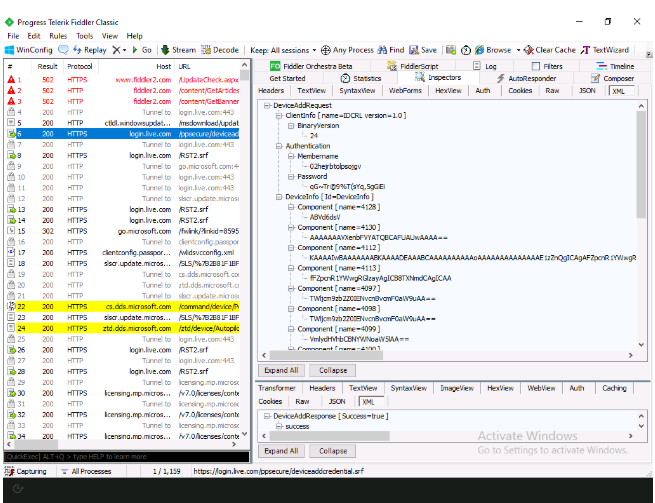
Task: Open the Find sessions tool
Action: (x=391, y=50)
